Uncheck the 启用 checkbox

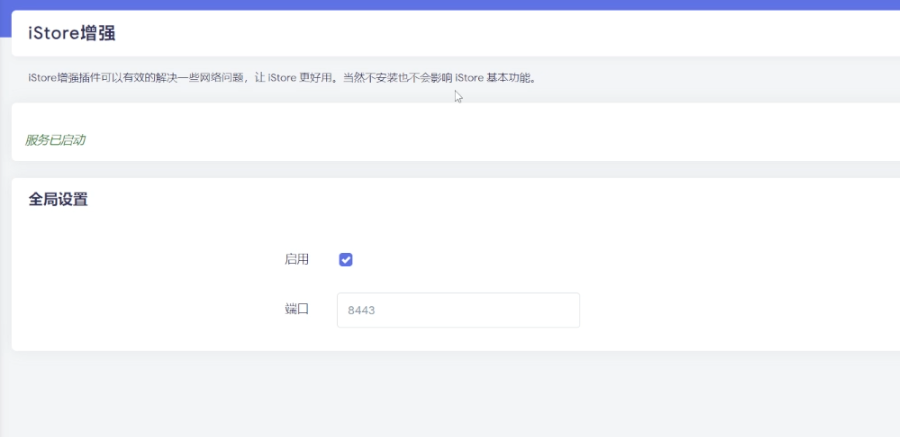pyautogui.click(x=346, y=260)
